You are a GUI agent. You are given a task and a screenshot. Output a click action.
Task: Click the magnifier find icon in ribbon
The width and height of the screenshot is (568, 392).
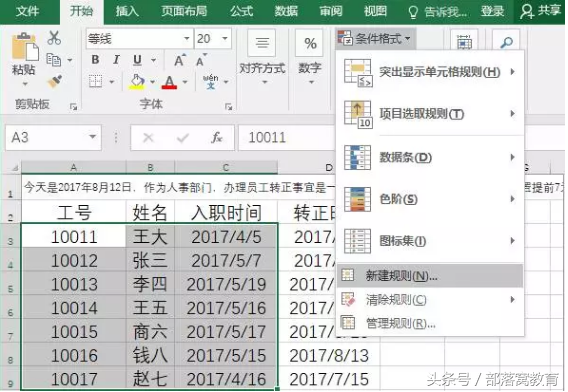506,43
